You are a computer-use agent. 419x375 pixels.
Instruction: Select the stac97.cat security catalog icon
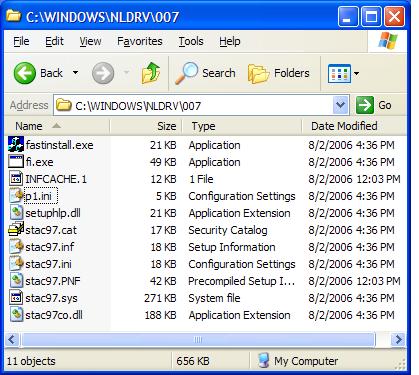click(x=16, y=230)
